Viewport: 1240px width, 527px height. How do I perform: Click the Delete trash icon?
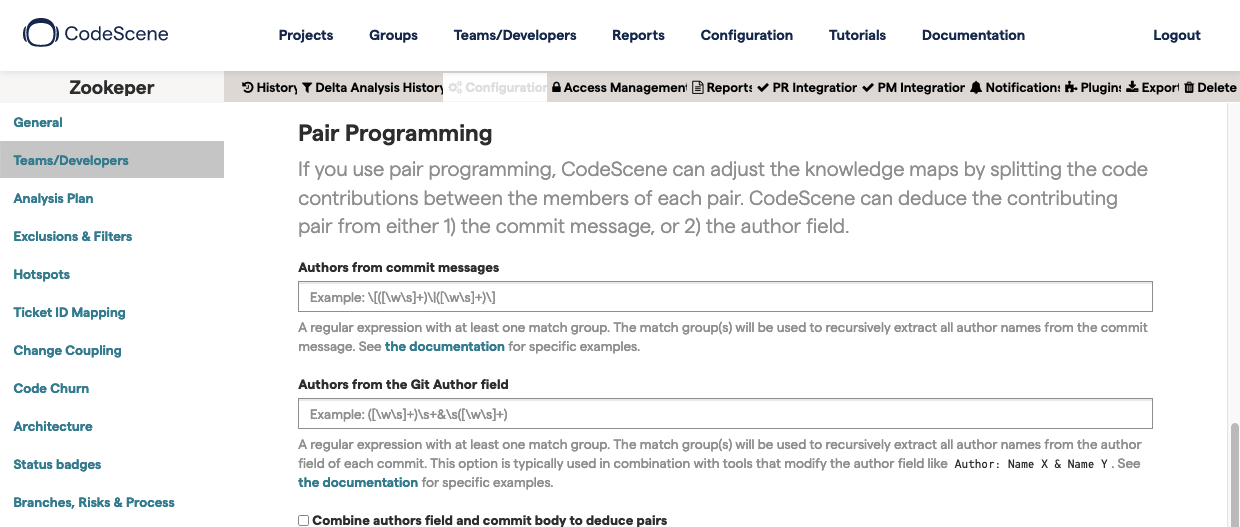click(1189, 88)
